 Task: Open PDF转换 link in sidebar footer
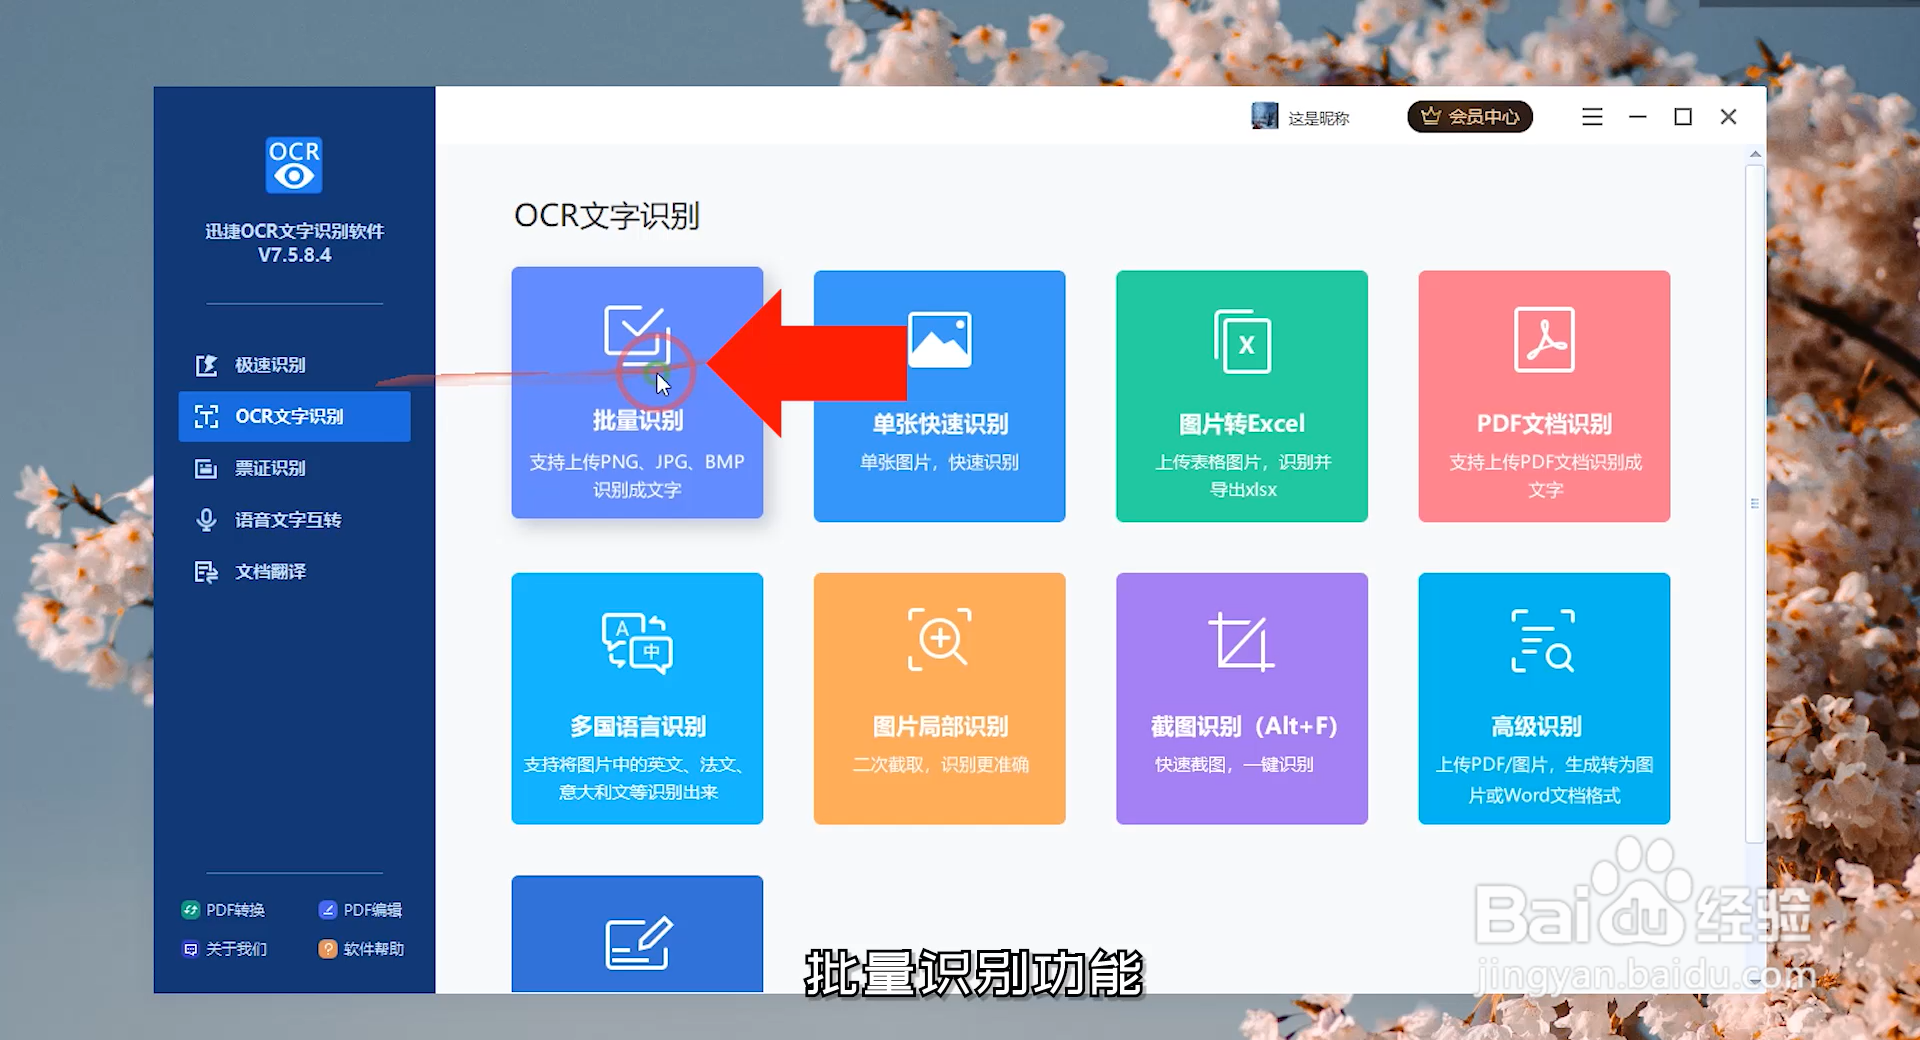coord(223,910)
